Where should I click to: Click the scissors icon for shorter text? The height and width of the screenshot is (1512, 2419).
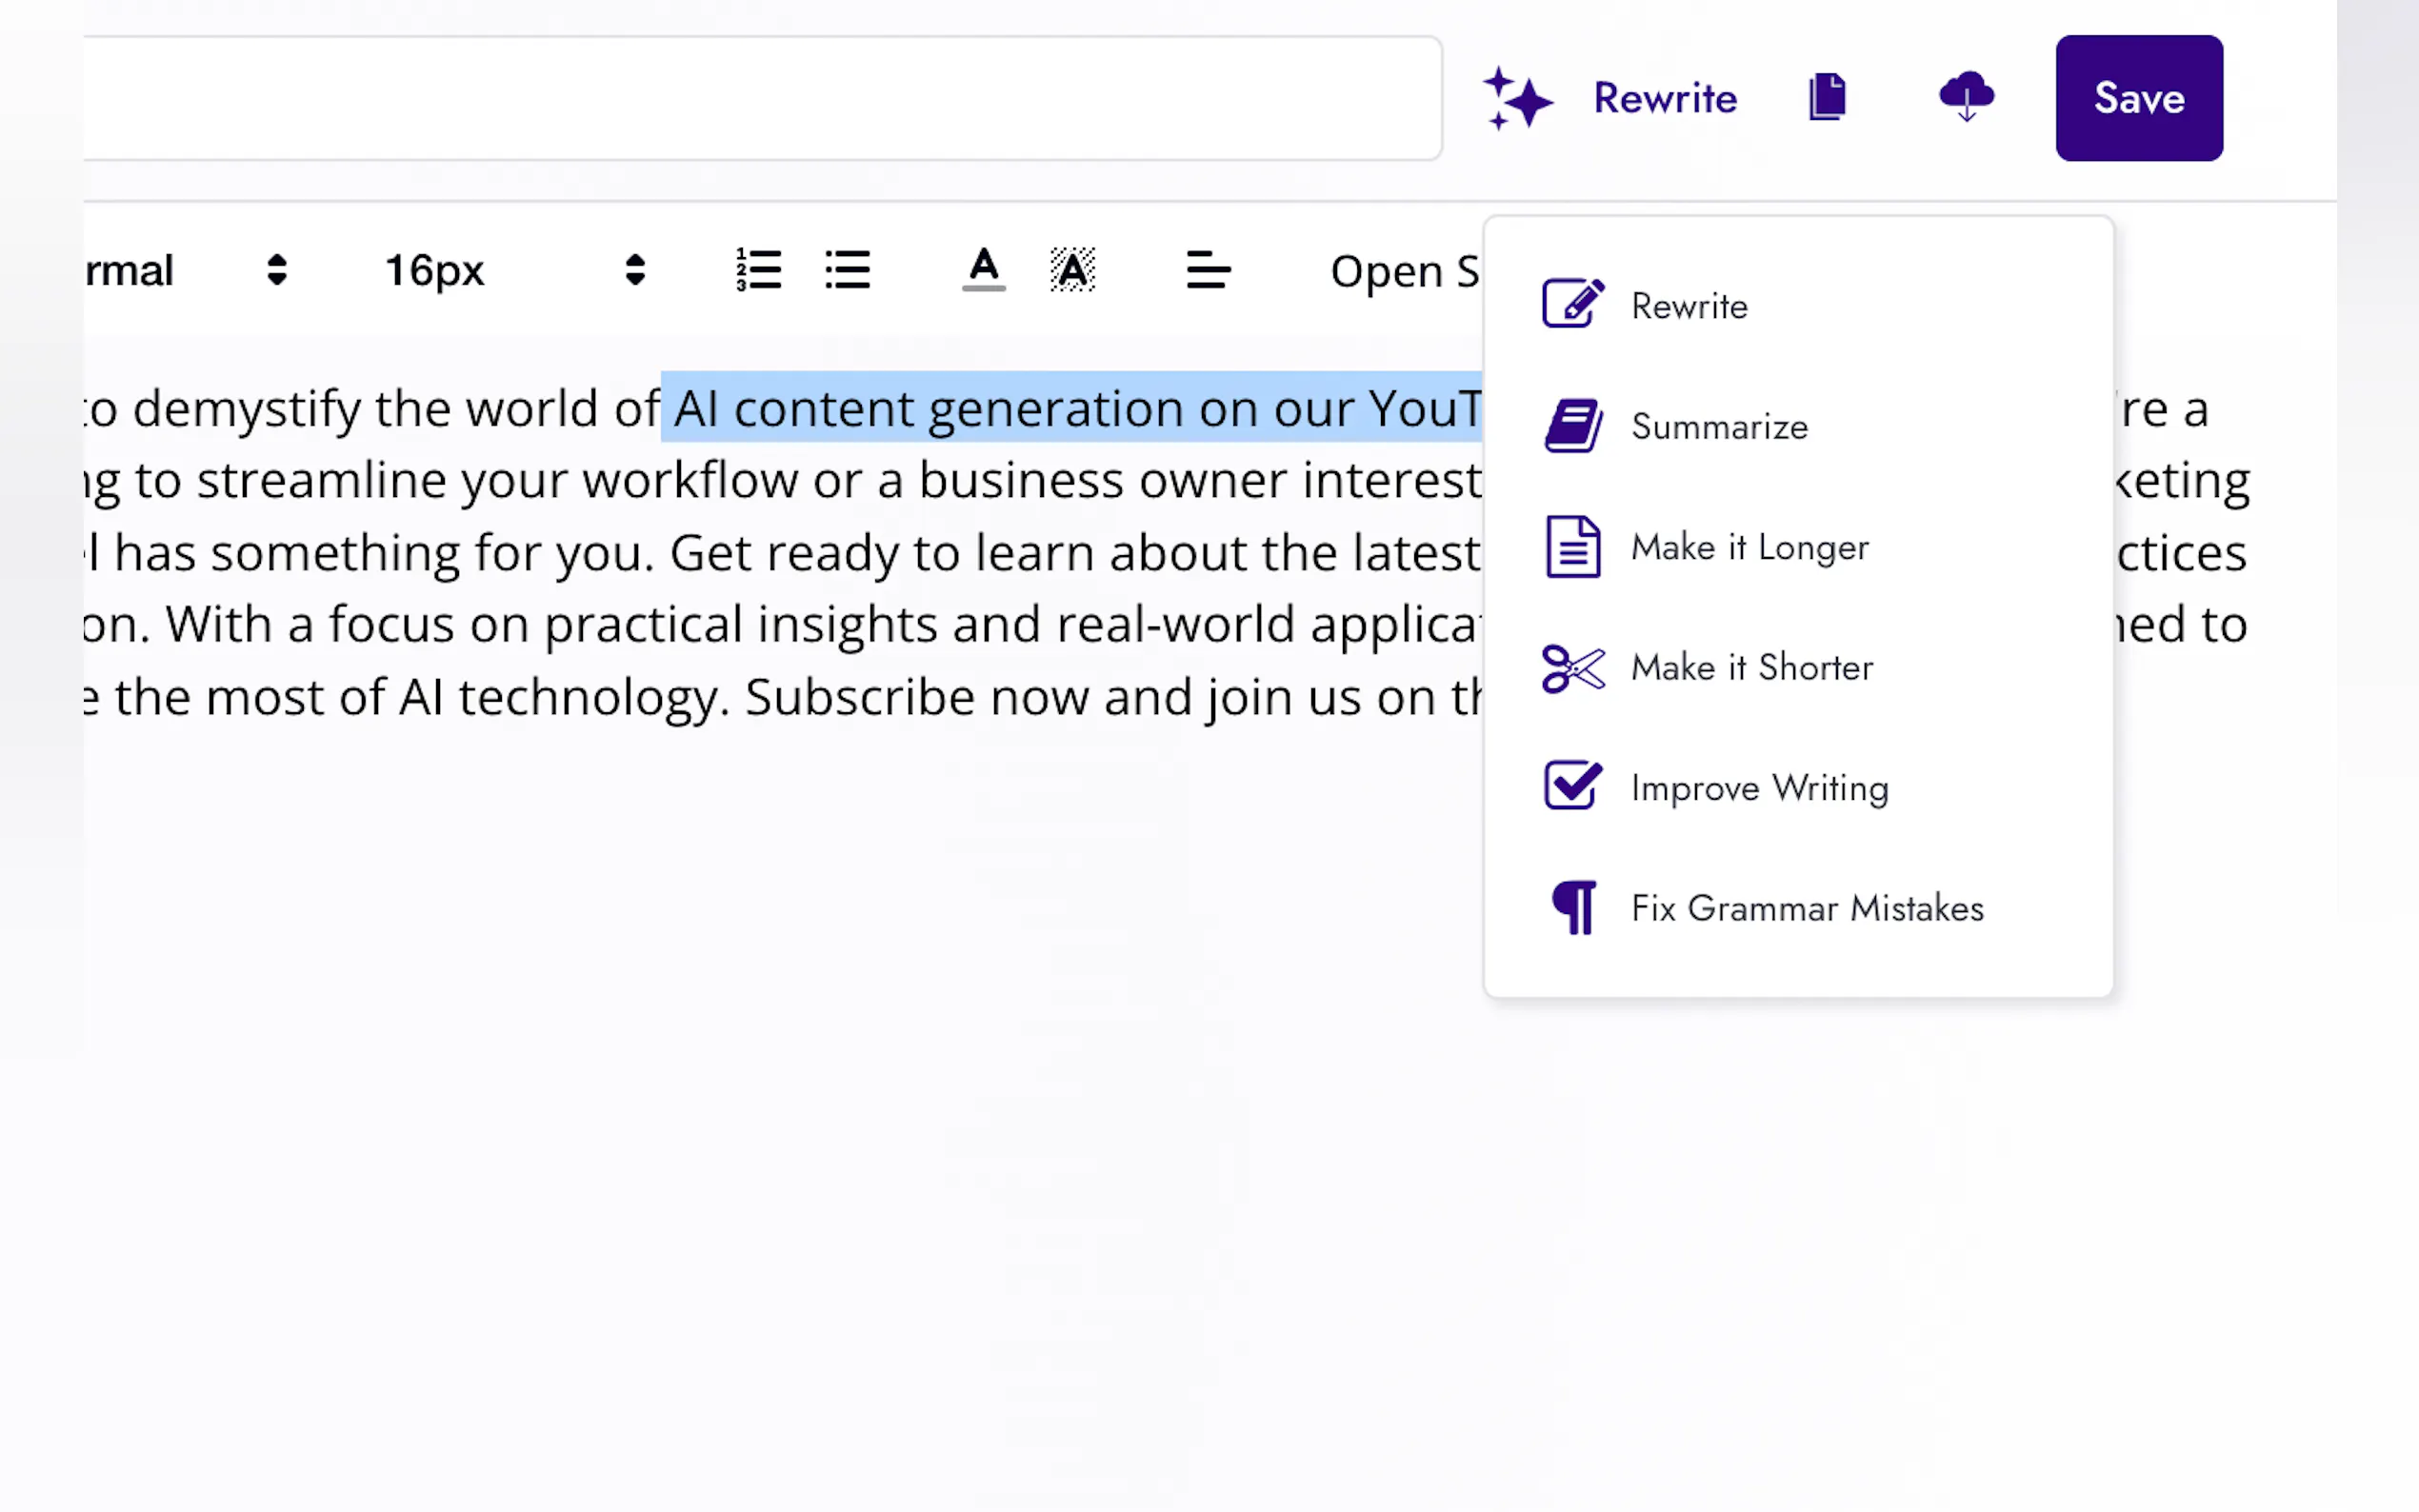coord(1573,668)
